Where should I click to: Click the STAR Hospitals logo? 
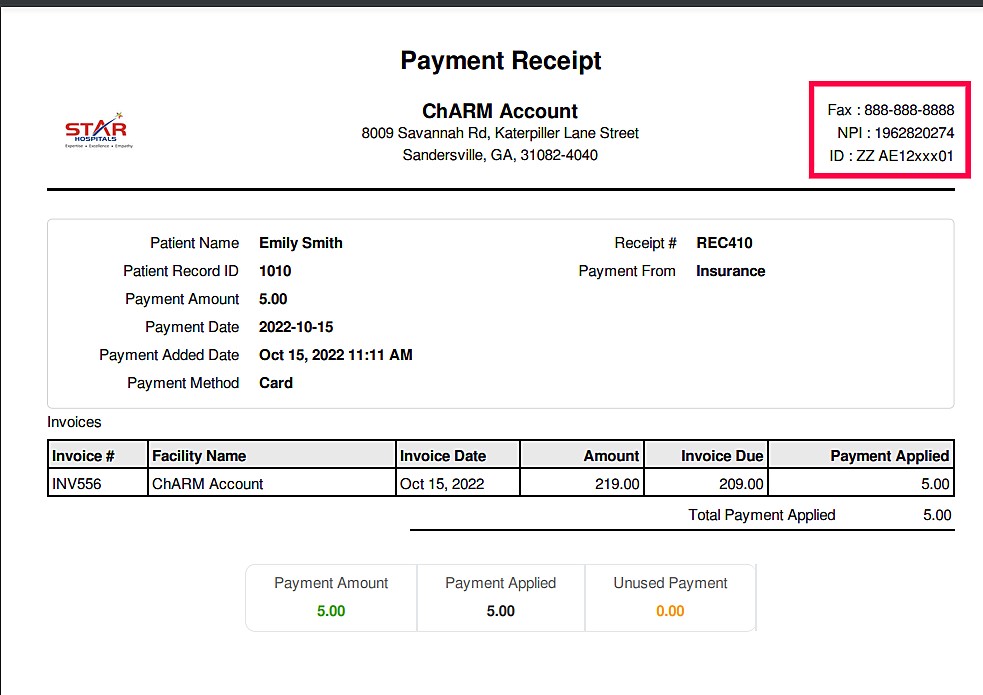96,129
